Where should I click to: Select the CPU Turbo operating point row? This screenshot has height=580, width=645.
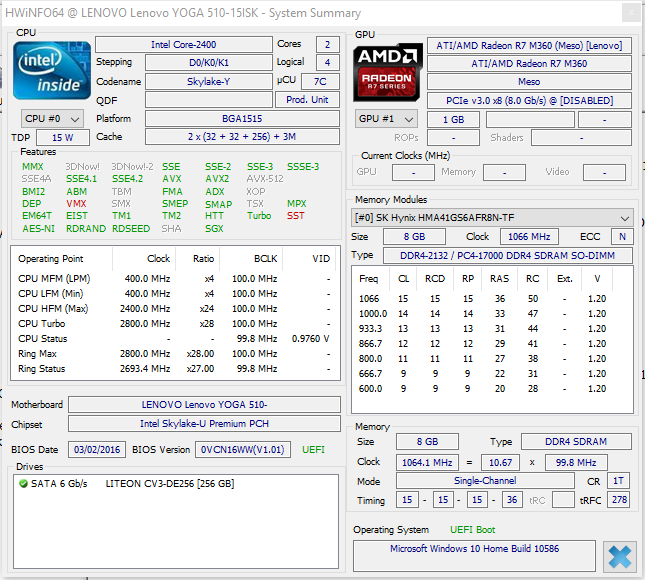pyautogui.click(x=174, y=324)
